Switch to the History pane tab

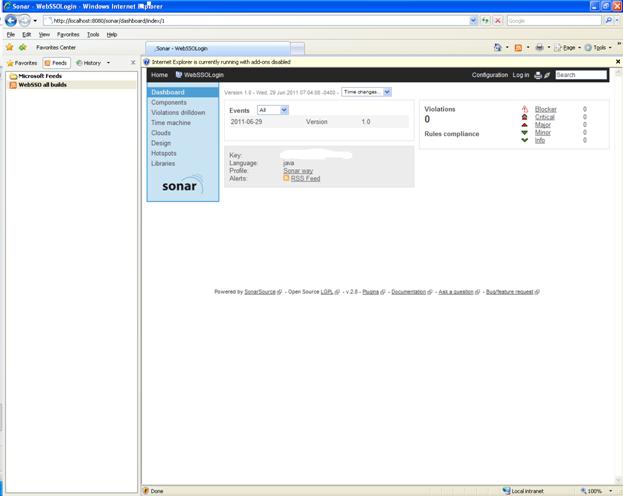pos(88,63)
